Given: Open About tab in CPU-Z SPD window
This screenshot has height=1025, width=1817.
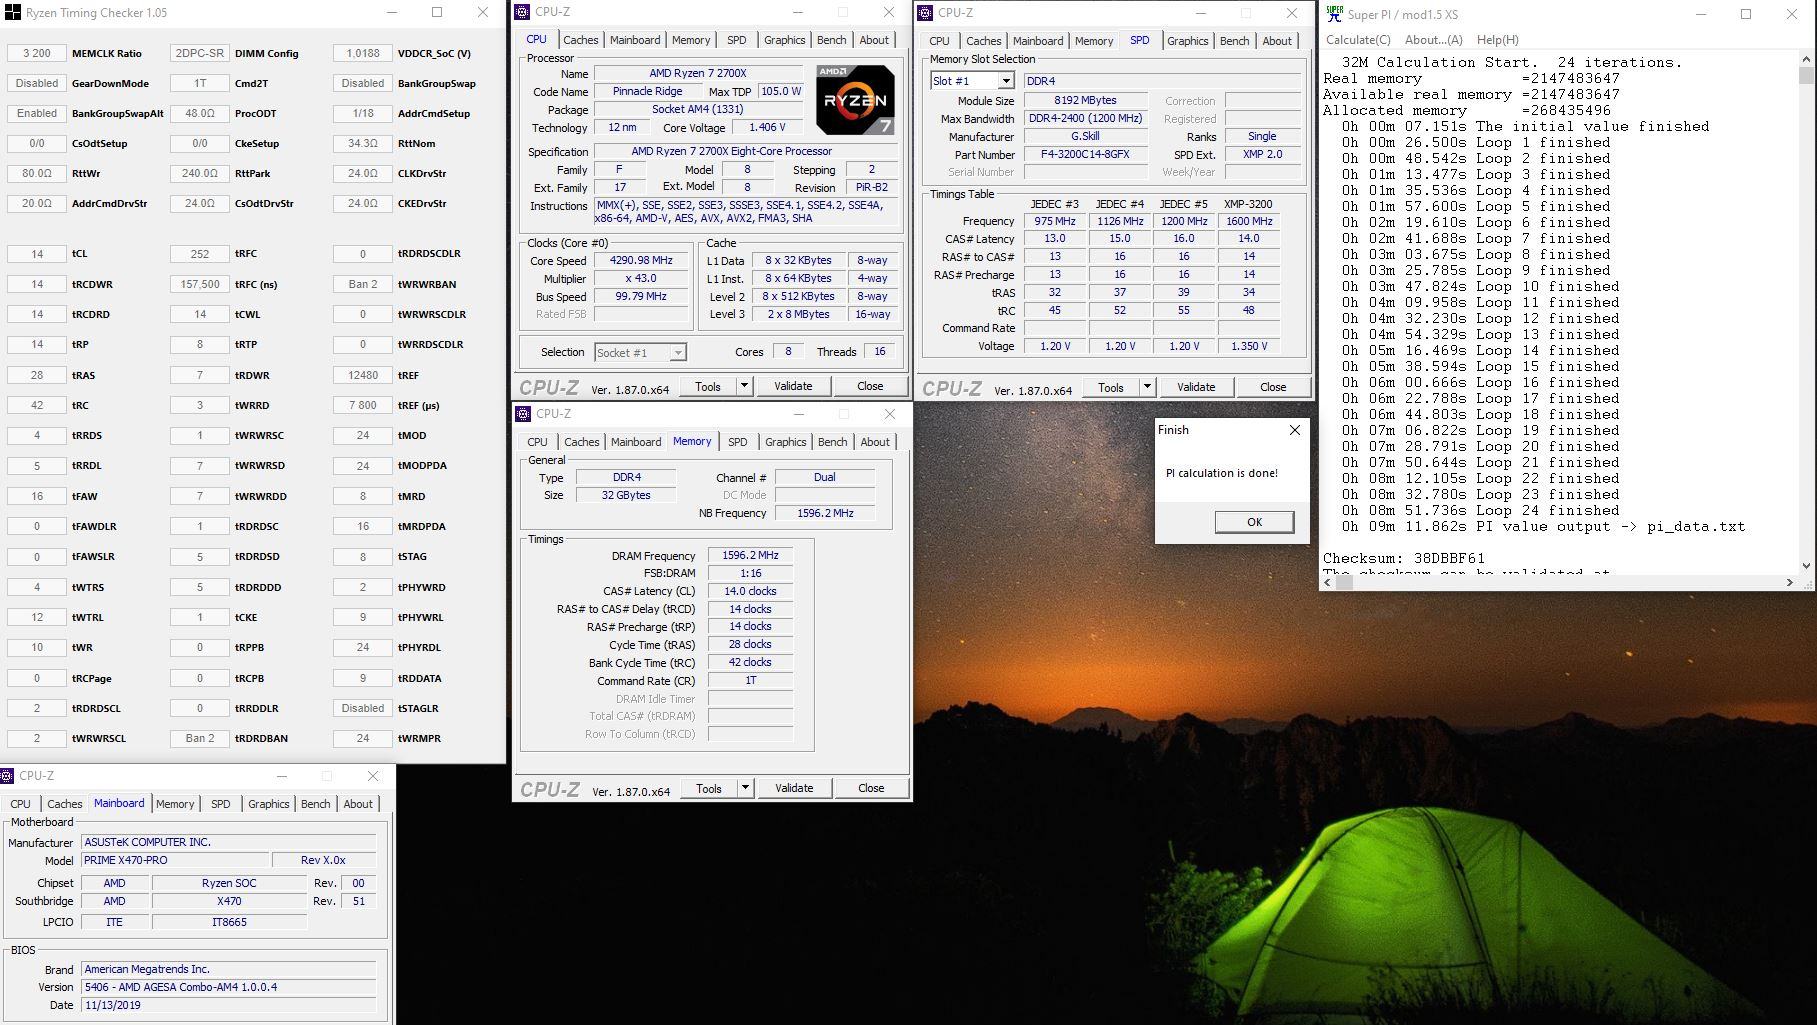Looking at the screenshot, I should (x=1277, y=41).
